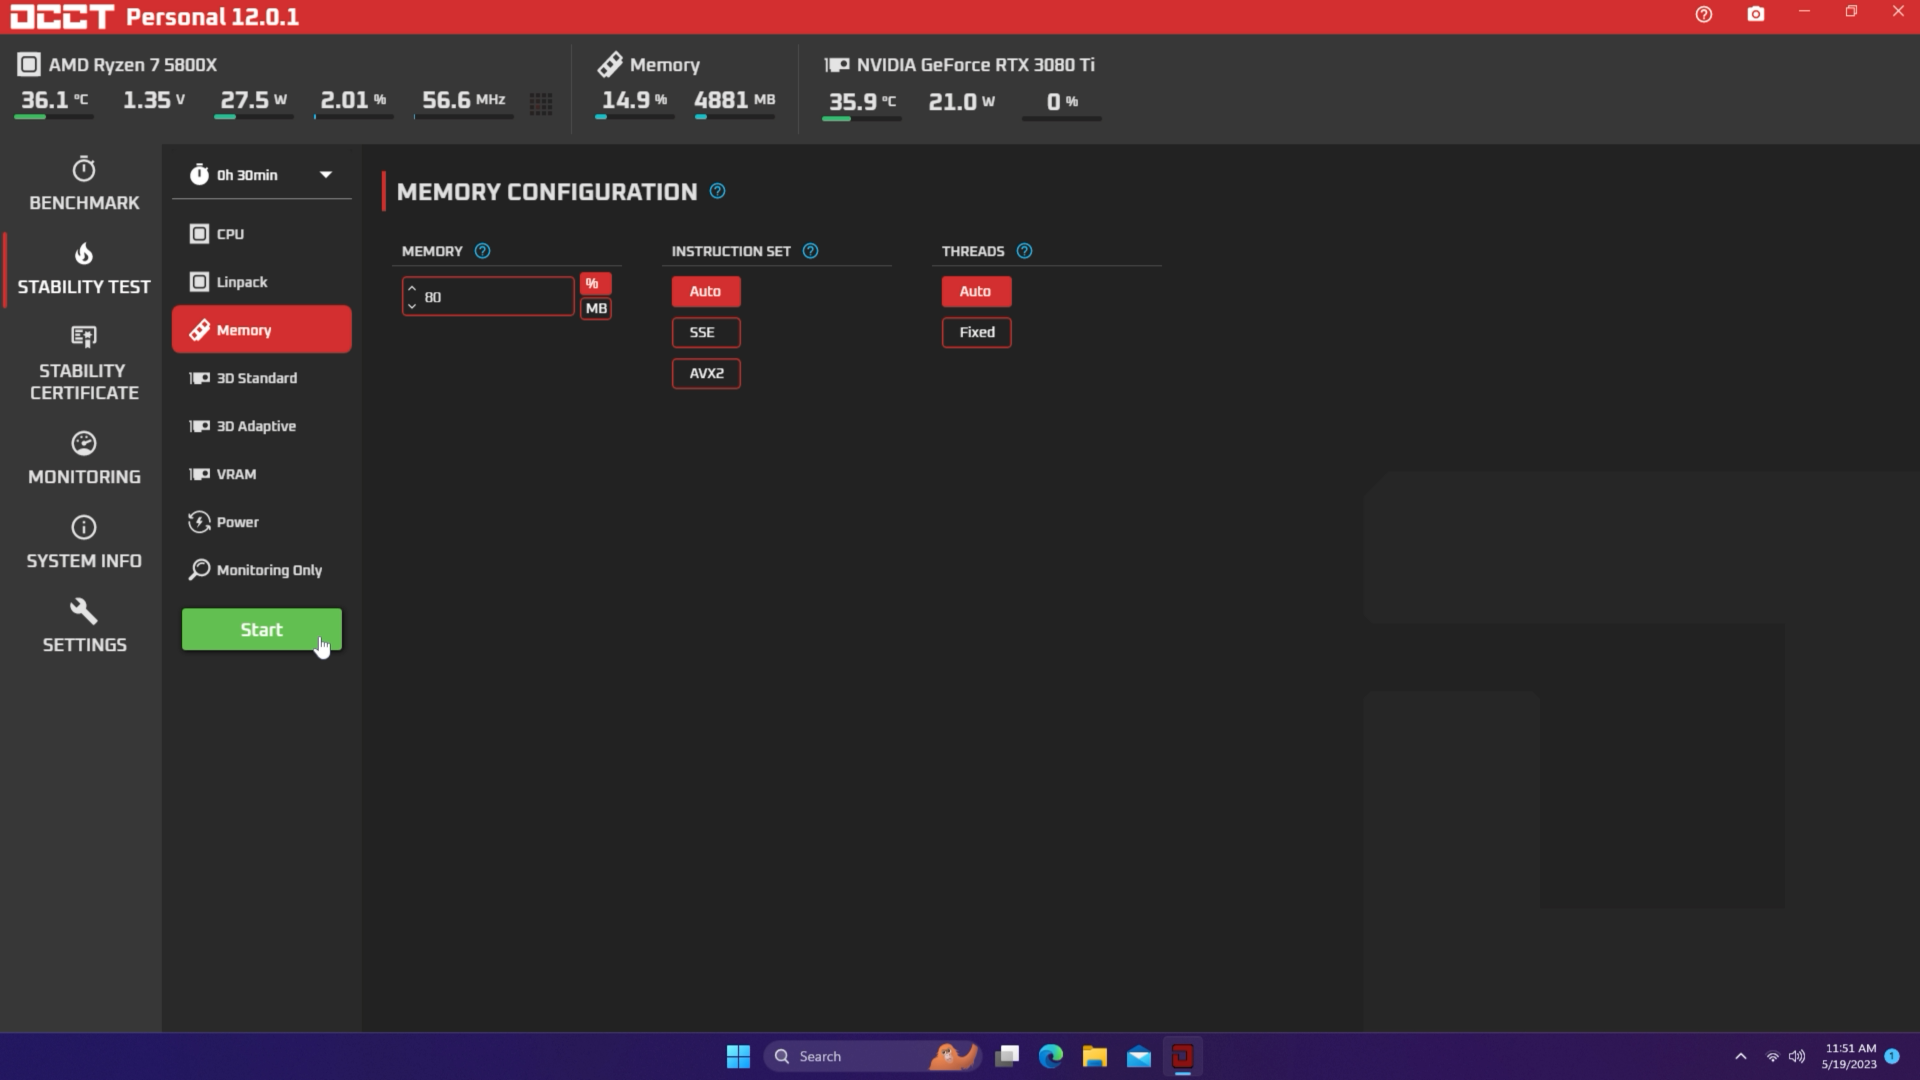The height and width of the screenshot is (1080, 1920).
Task: View System Info
Action: click(x=83, y=540)
